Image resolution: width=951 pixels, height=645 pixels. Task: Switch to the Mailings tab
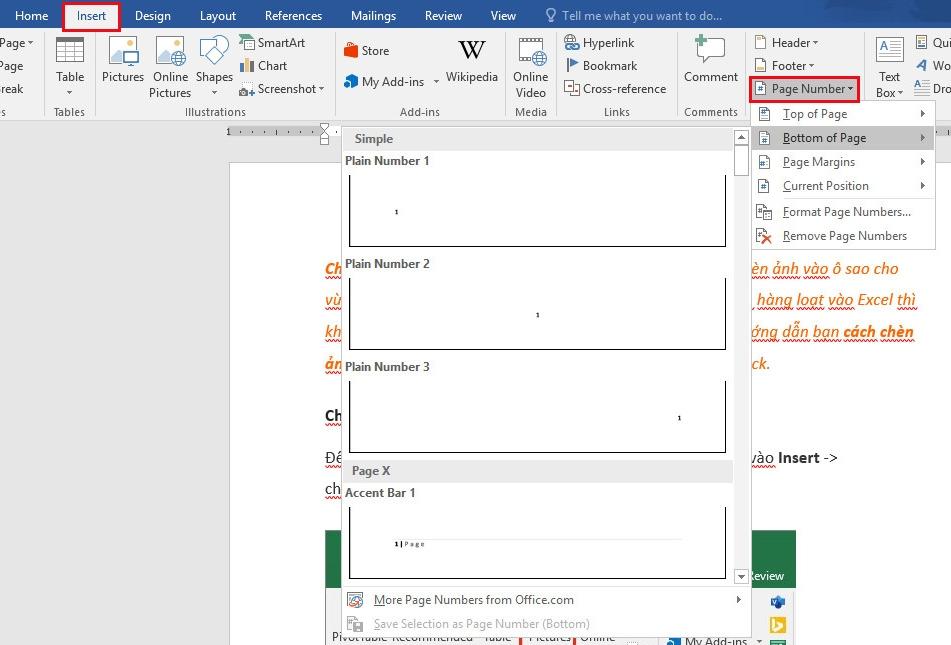pos(373,16)
